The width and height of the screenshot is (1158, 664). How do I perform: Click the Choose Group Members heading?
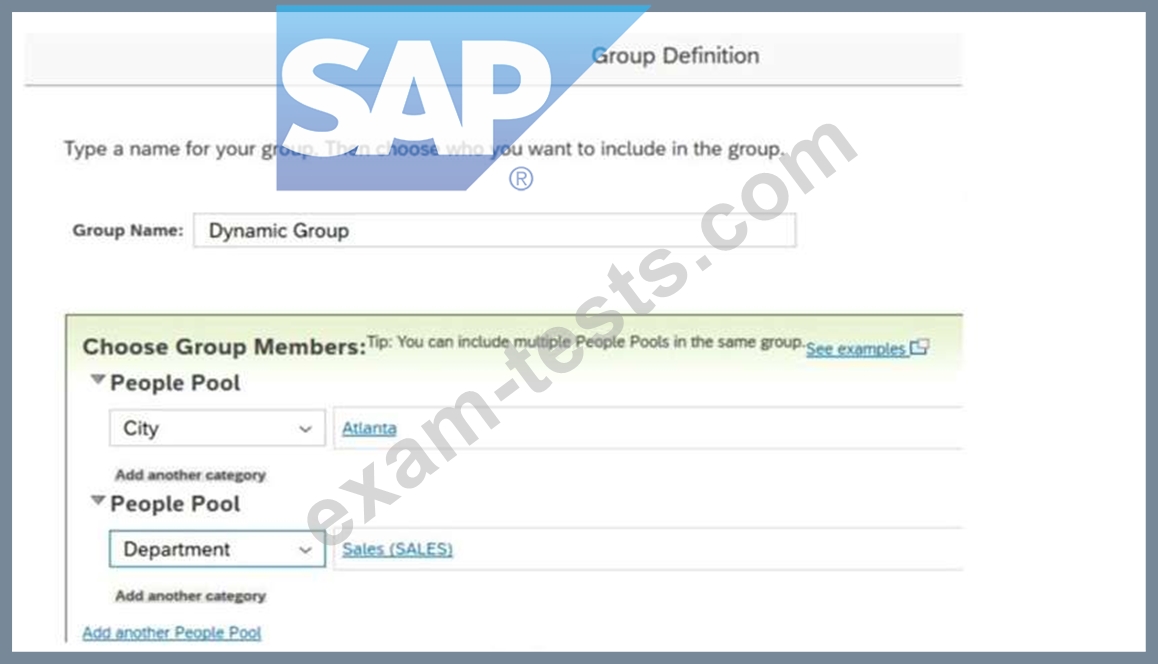coord(225,346)
